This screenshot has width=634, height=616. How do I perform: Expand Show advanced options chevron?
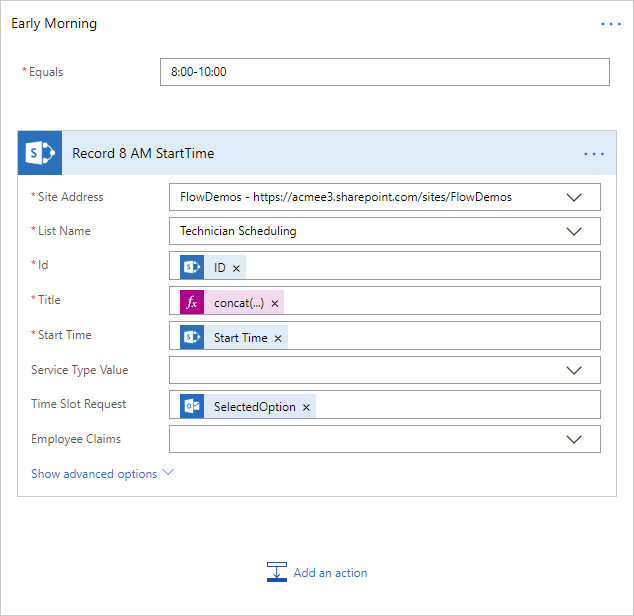tap(168, 472)
